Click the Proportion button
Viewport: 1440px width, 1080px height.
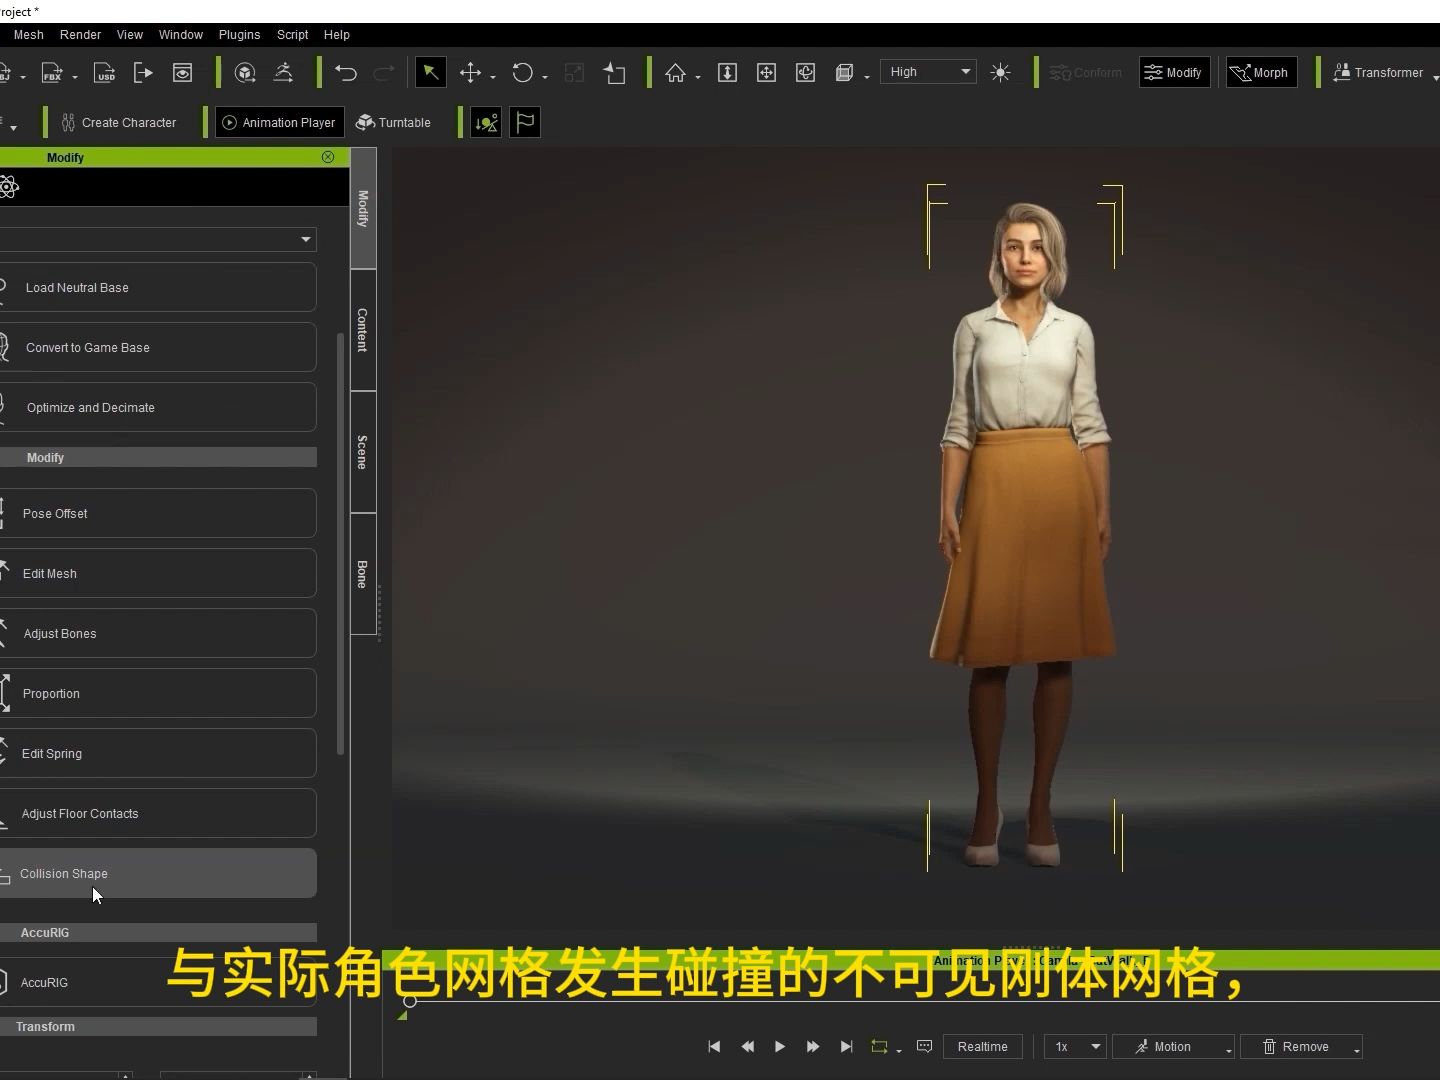(158, 694)
